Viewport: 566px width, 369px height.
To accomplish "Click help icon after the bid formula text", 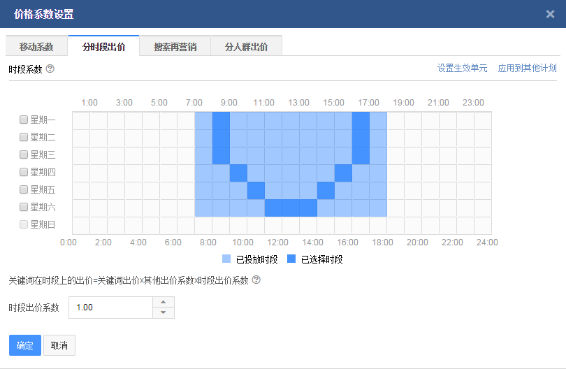I will tap(256, 280).
